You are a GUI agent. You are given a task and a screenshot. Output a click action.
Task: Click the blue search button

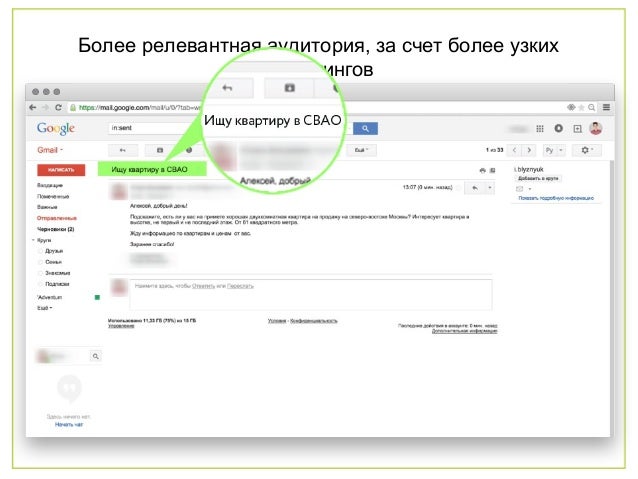point(365,129)
